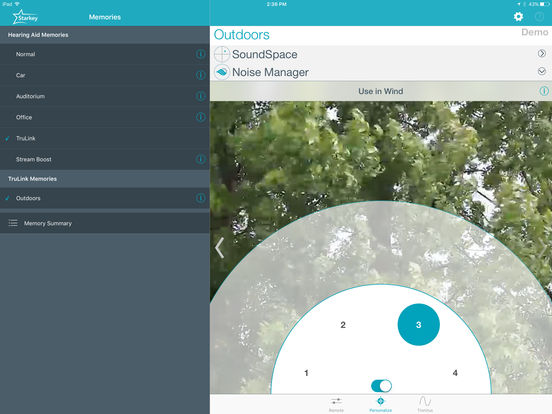This screenshot has width=552, height=414.
Task: Click the TruLink Memories section header
Action: click(x=105, y=178)
